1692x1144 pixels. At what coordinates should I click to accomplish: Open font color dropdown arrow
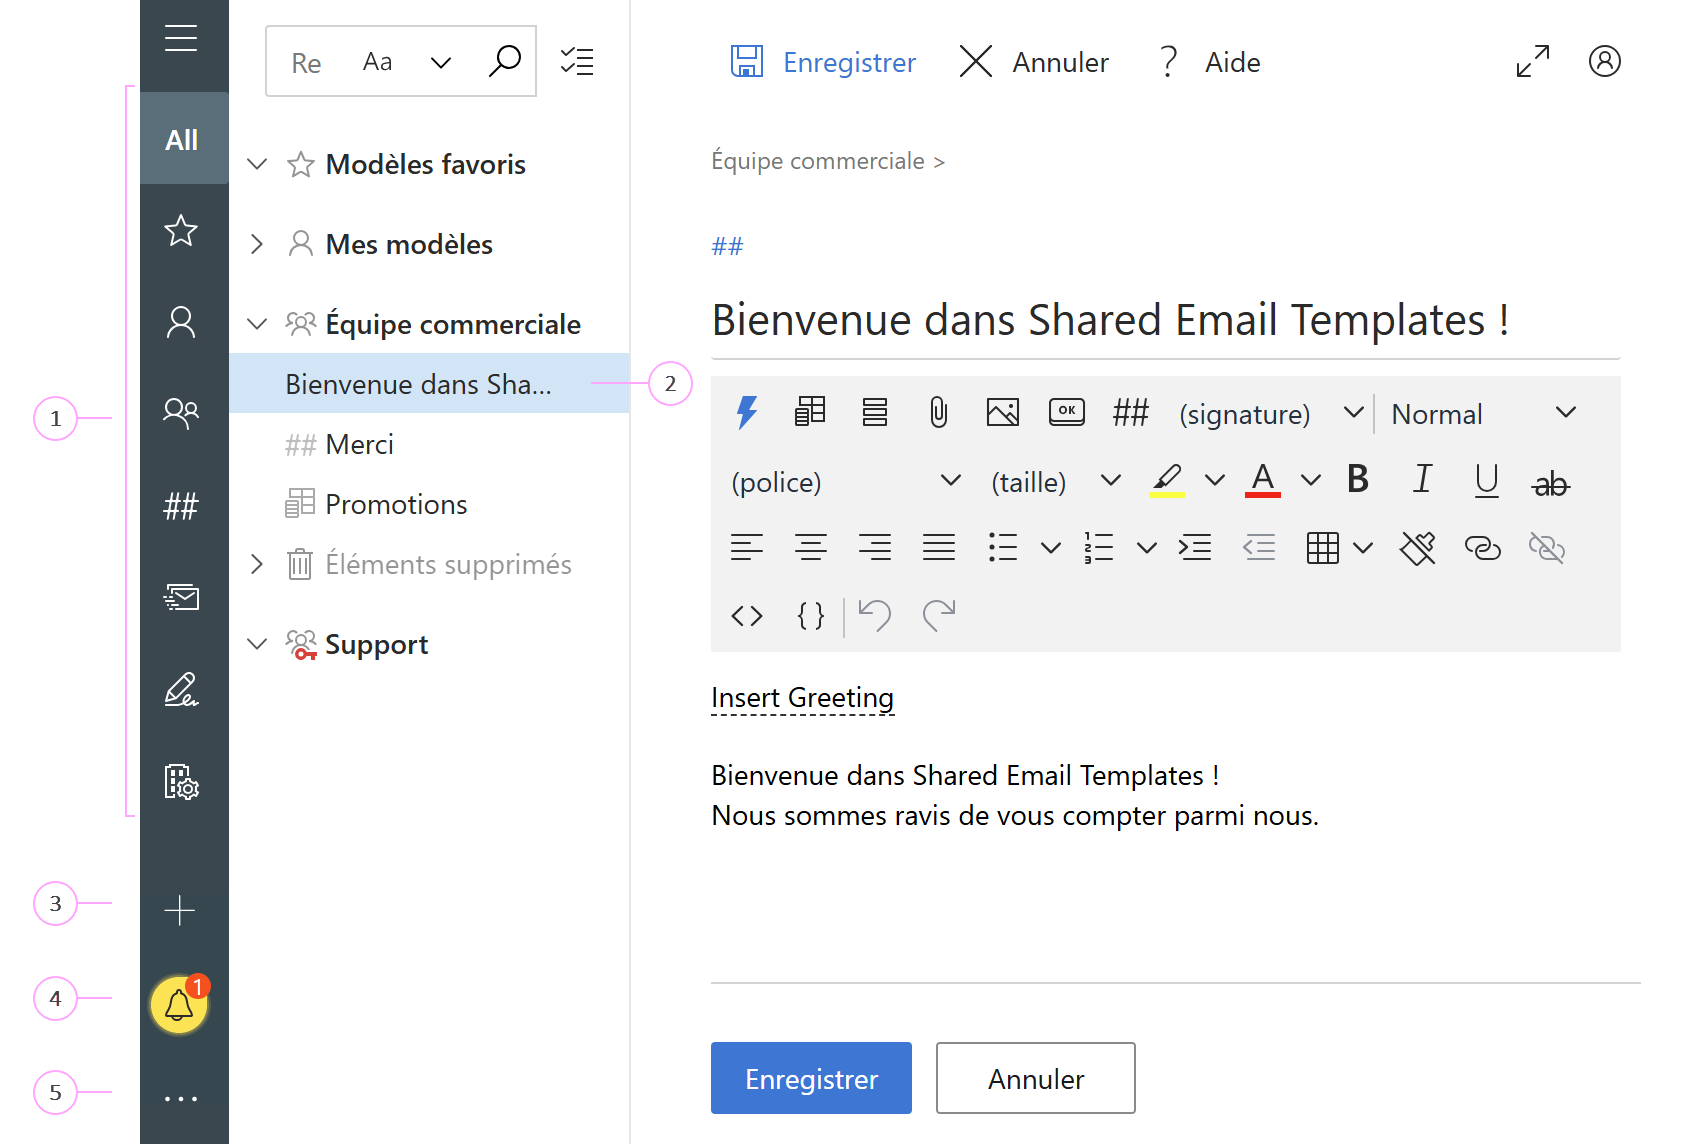click(1310, 481)
